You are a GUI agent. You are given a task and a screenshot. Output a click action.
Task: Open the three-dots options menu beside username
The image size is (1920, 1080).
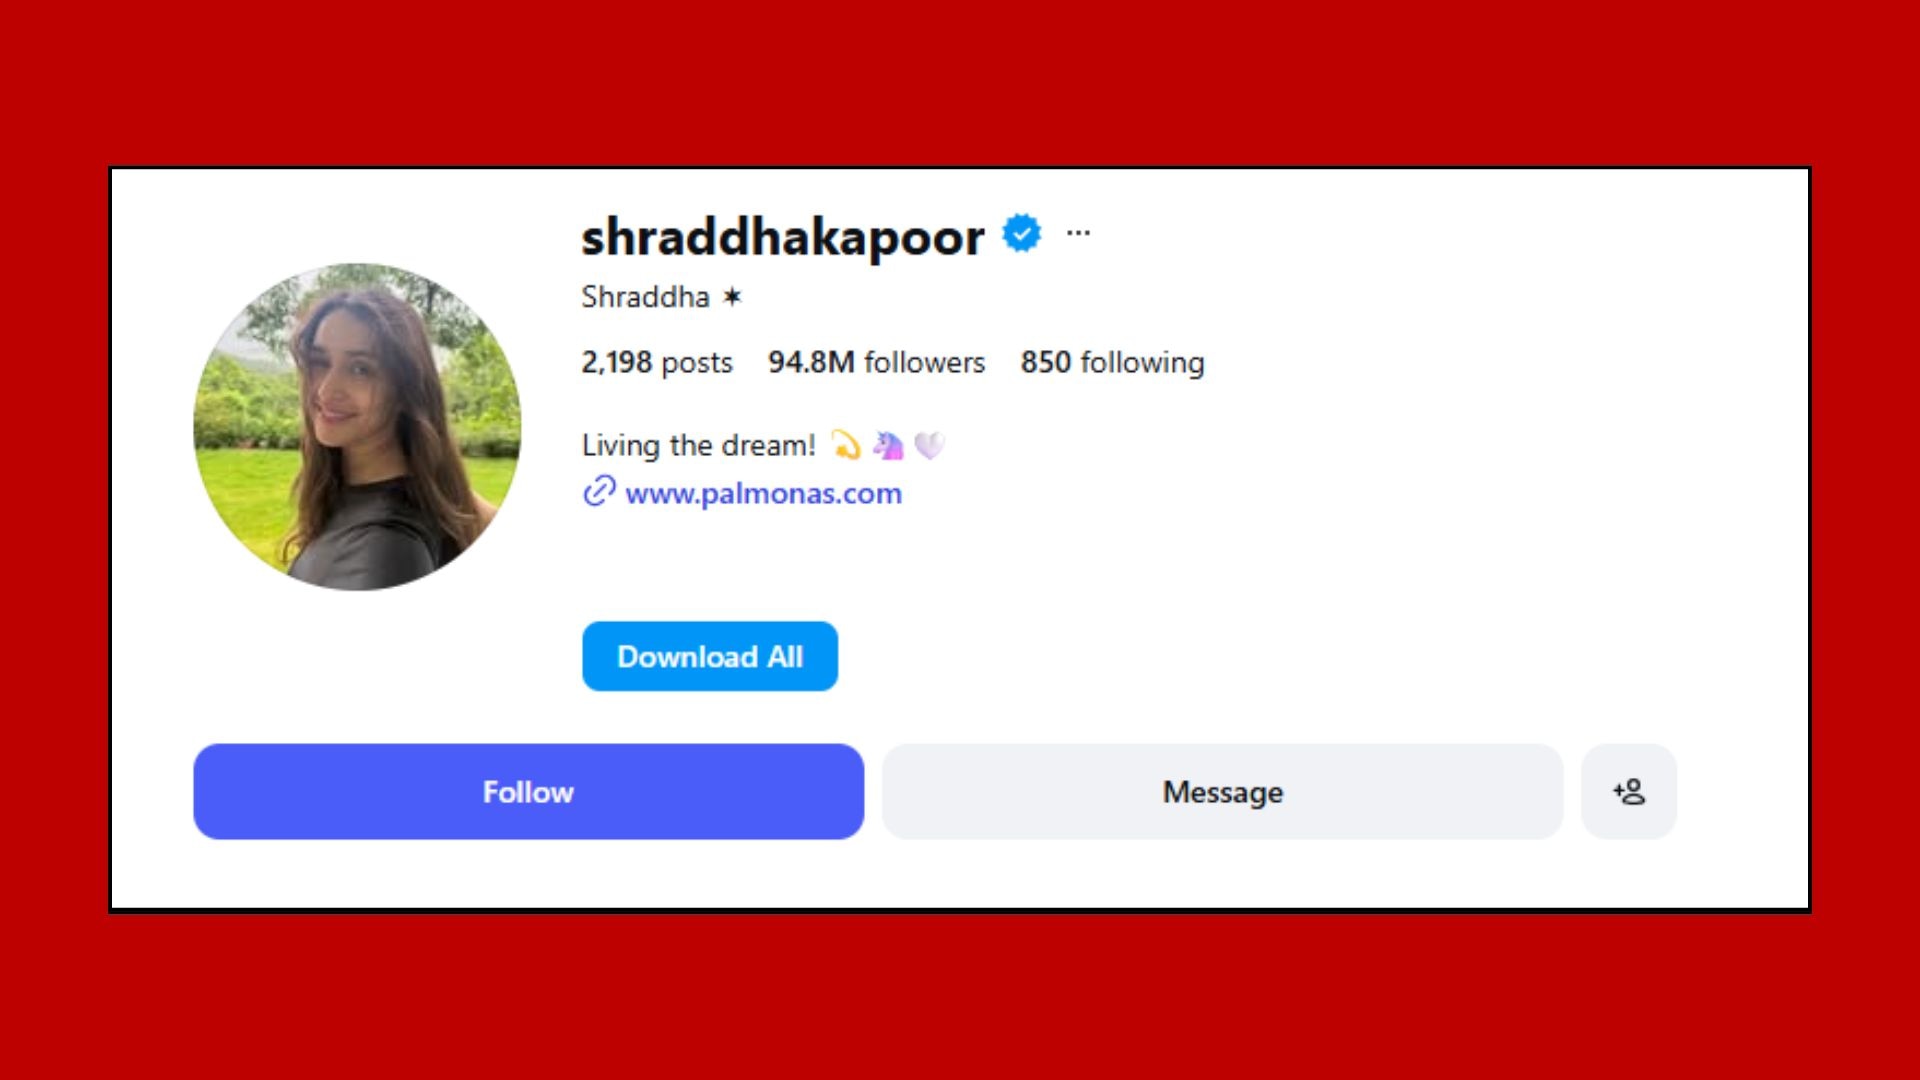click(1078, 233)
